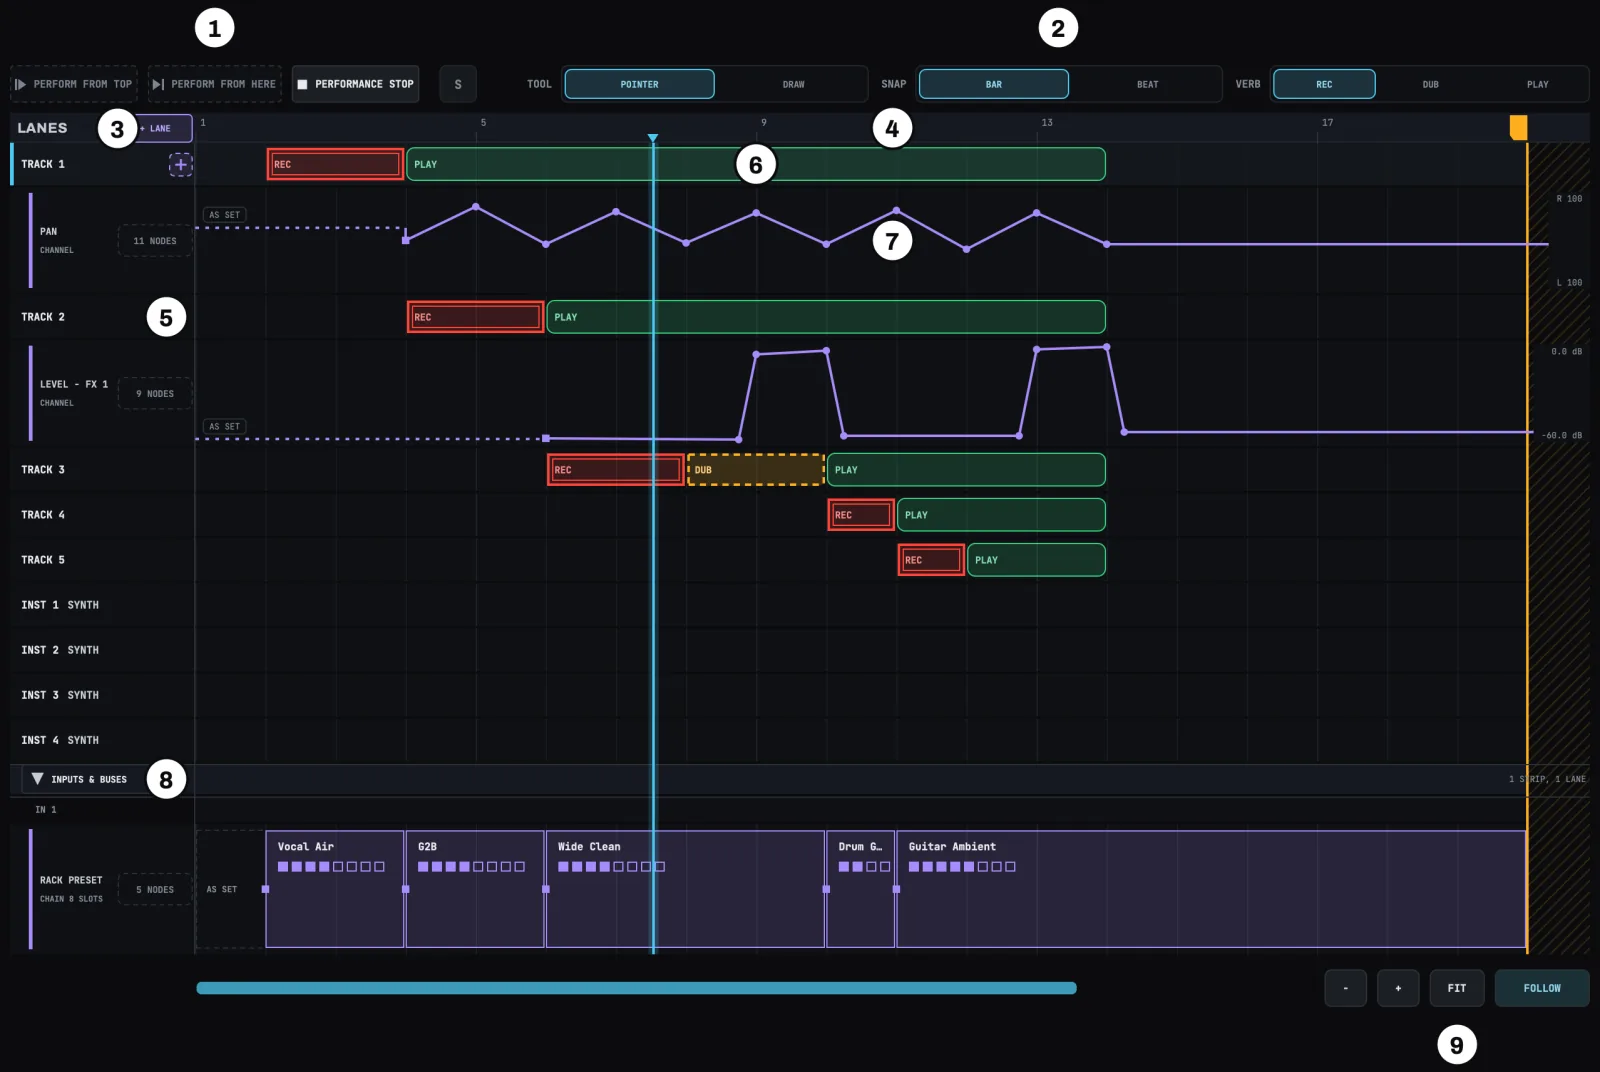The height and width of the screenshot is (1072, 1600).
Task: Select the Wide Clean preset block
Action: click(685, 889)
